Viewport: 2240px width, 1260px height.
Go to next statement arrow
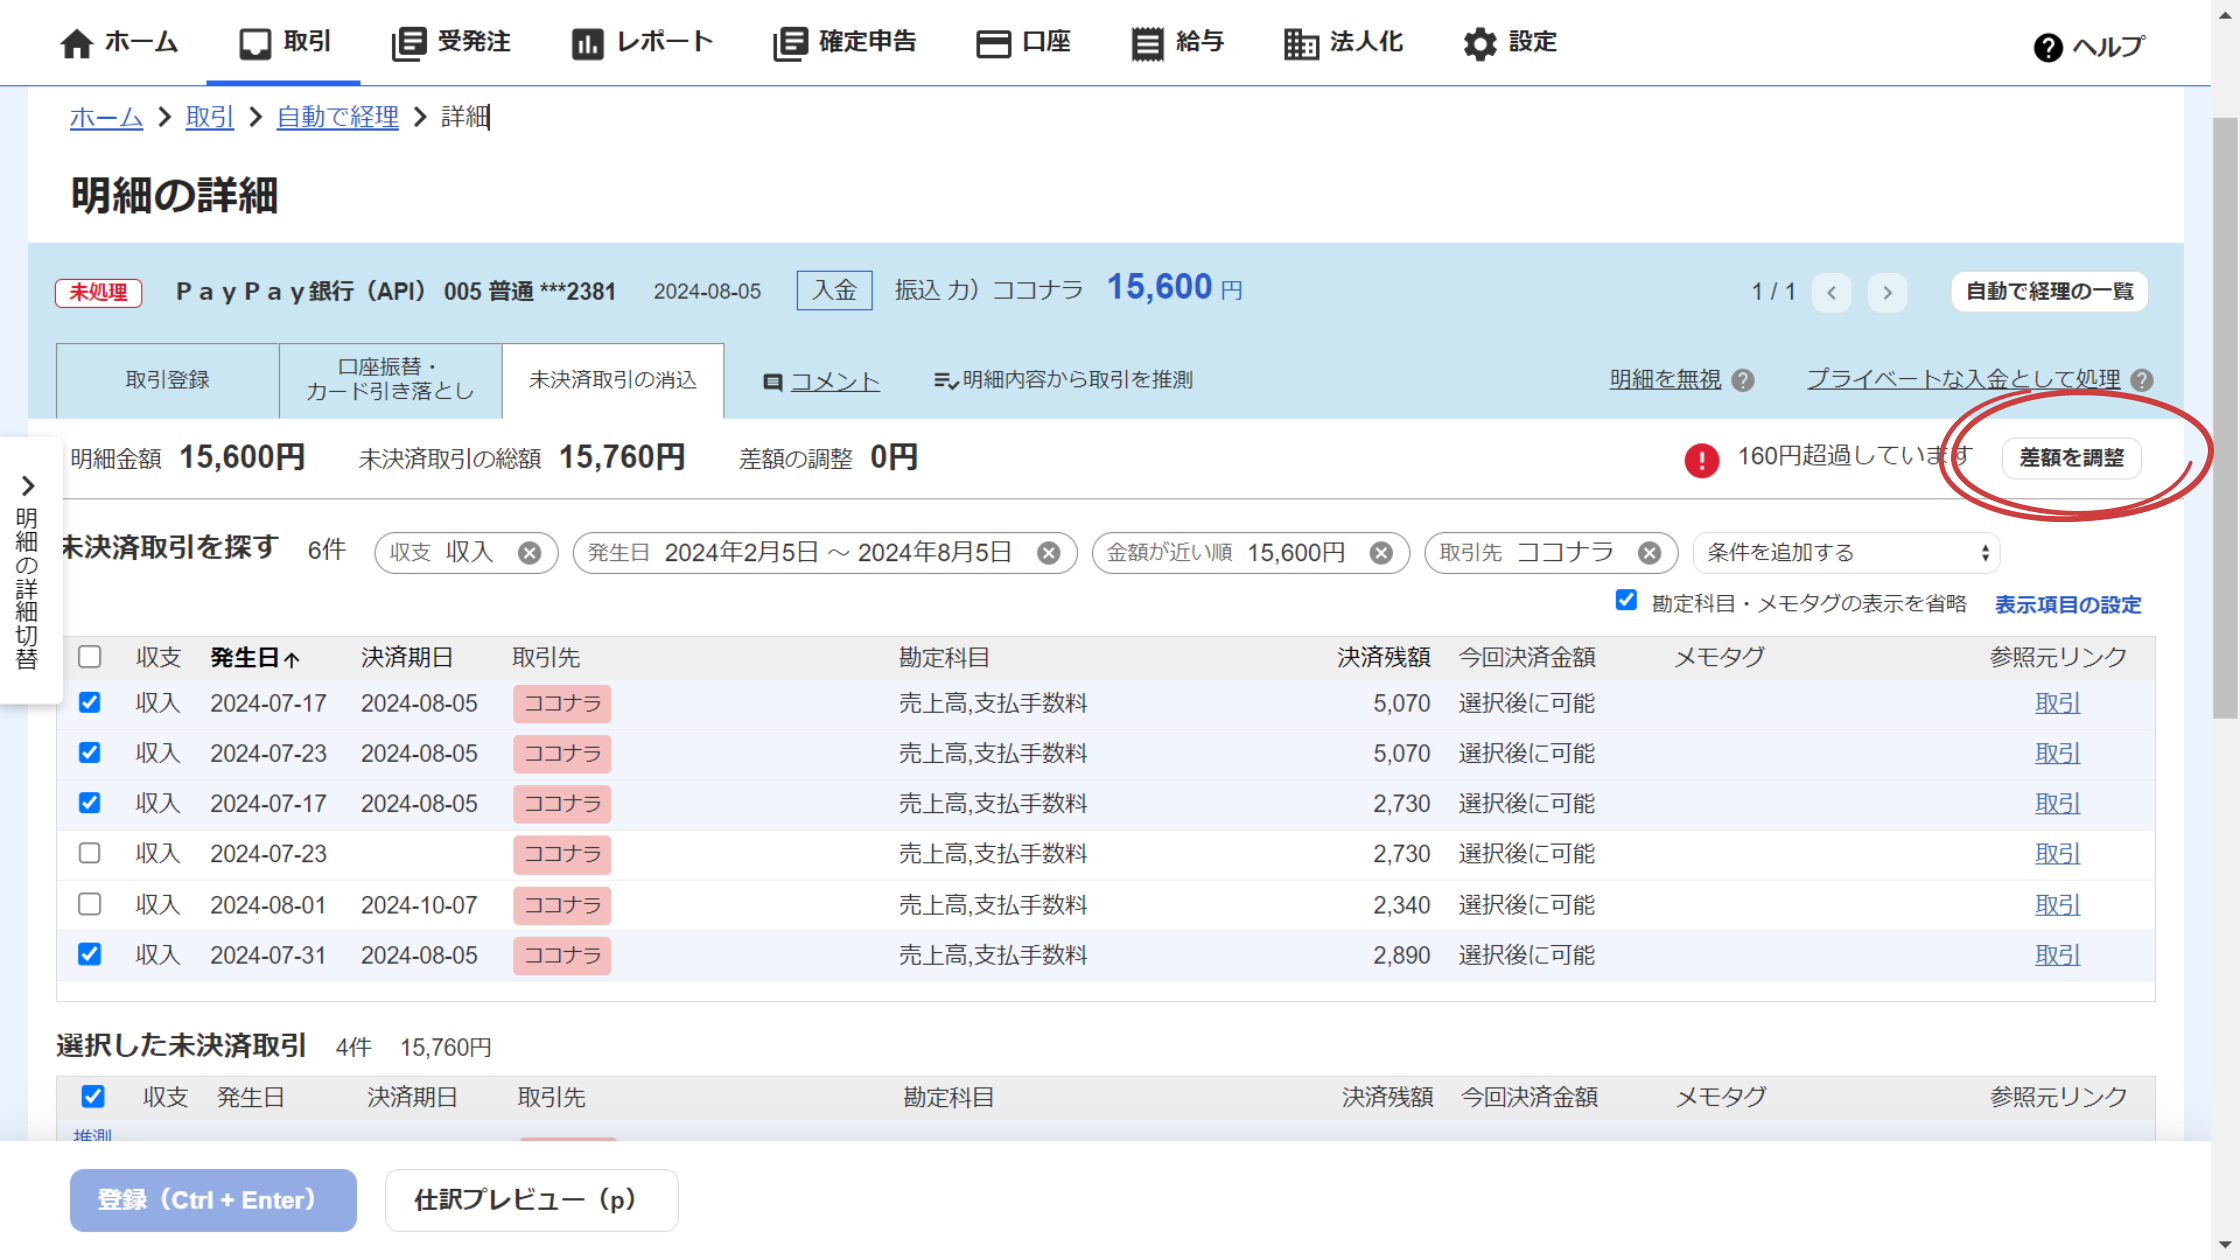[1887, 292]
